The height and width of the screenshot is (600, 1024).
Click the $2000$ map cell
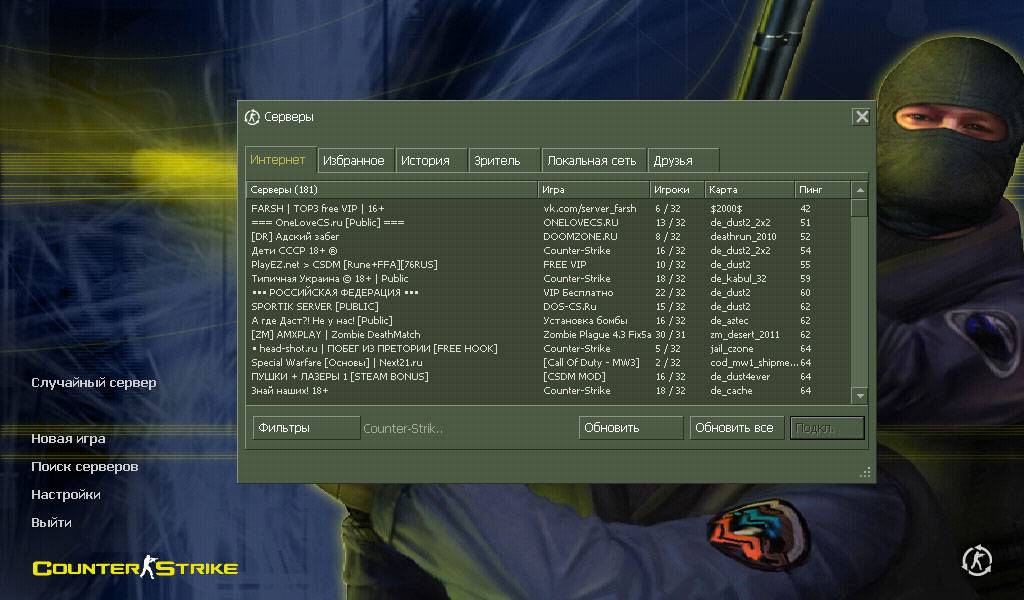click(x=726, y=209)
